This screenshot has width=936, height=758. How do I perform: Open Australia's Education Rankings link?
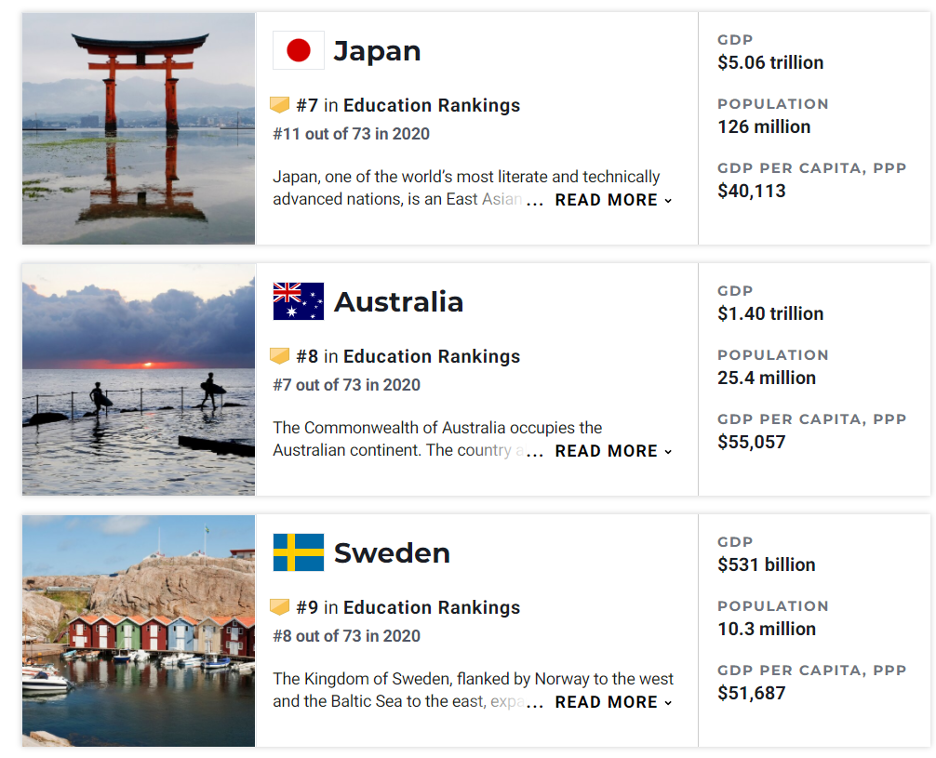pos(432,356)
